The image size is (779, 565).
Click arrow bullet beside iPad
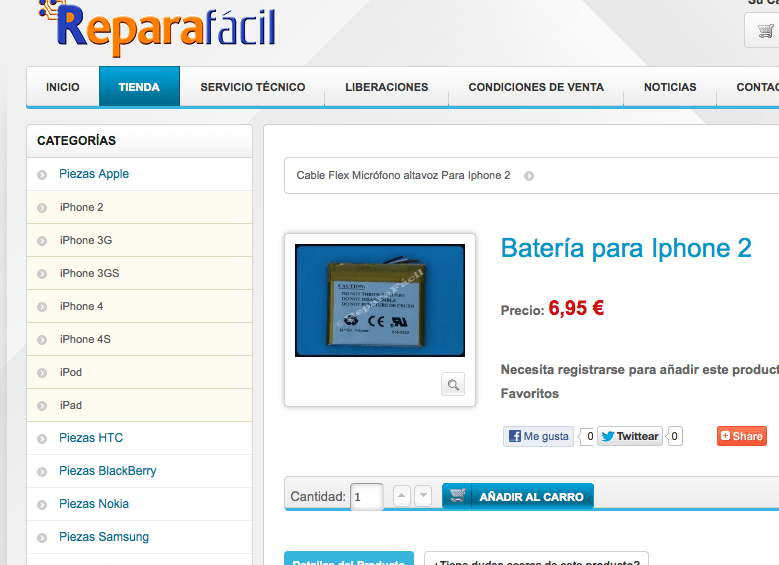pyautogui.click(x=42, y=406)
